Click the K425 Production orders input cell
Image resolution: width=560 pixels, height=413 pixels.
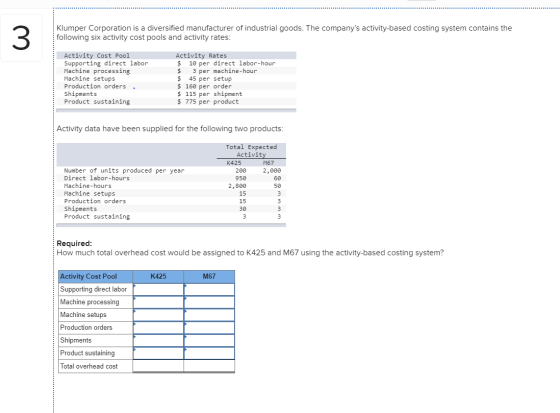(158, 328)
